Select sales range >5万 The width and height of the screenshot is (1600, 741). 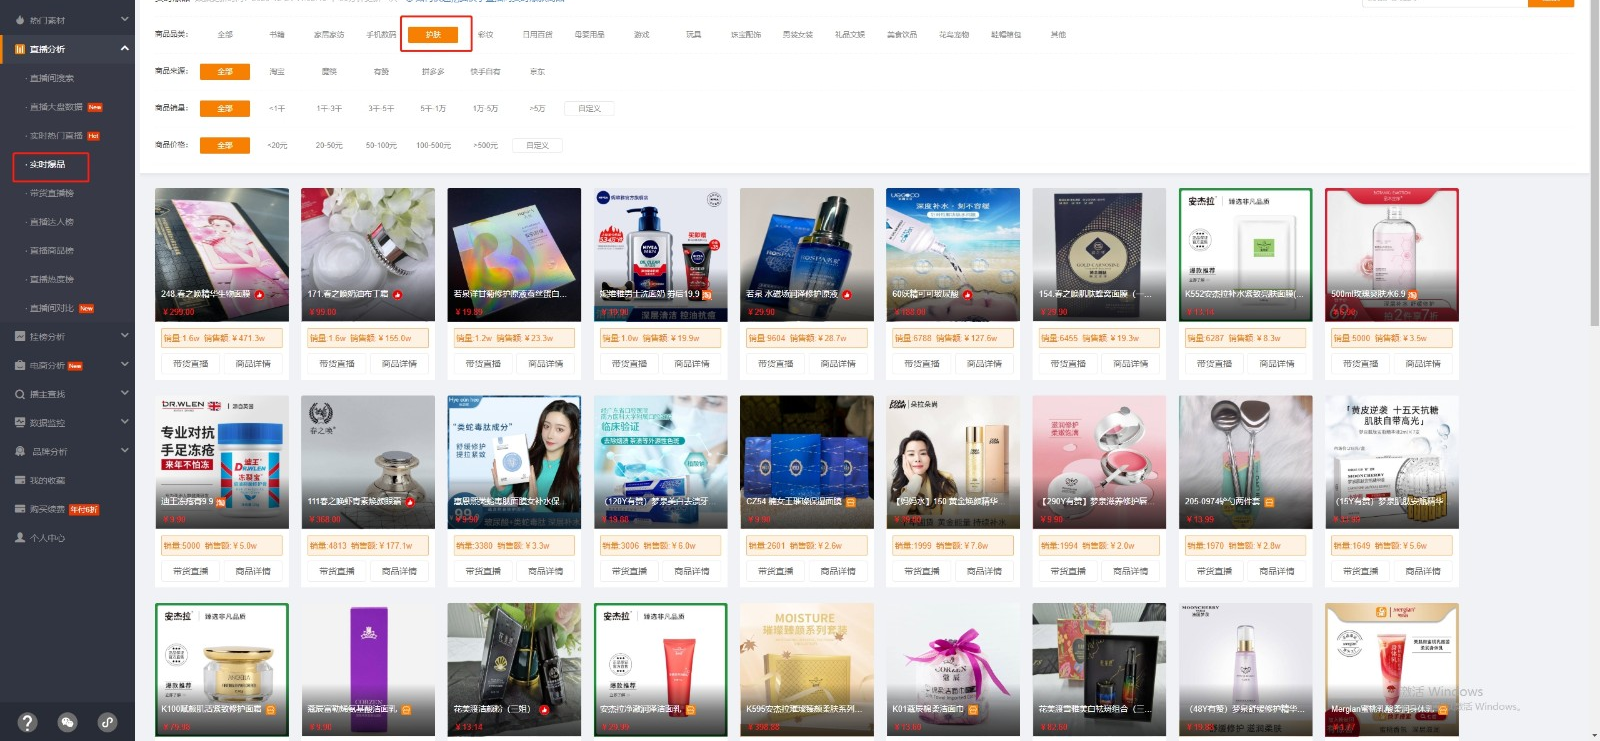tap(537, 108)
